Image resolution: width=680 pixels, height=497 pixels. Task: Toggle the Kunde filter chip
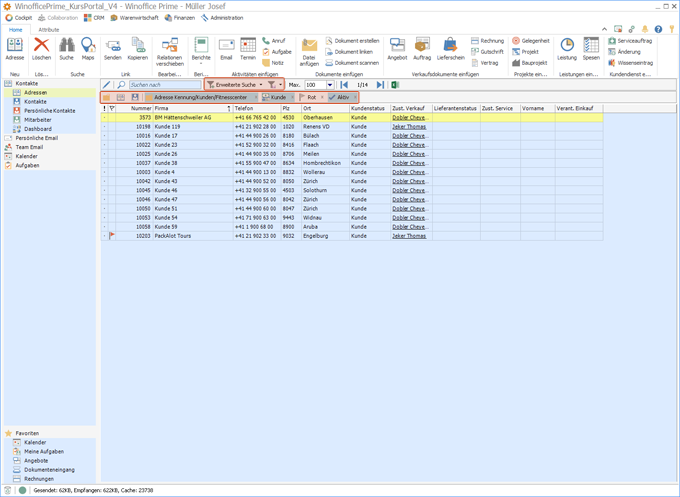pyautogui.click(x=275, y=97)
